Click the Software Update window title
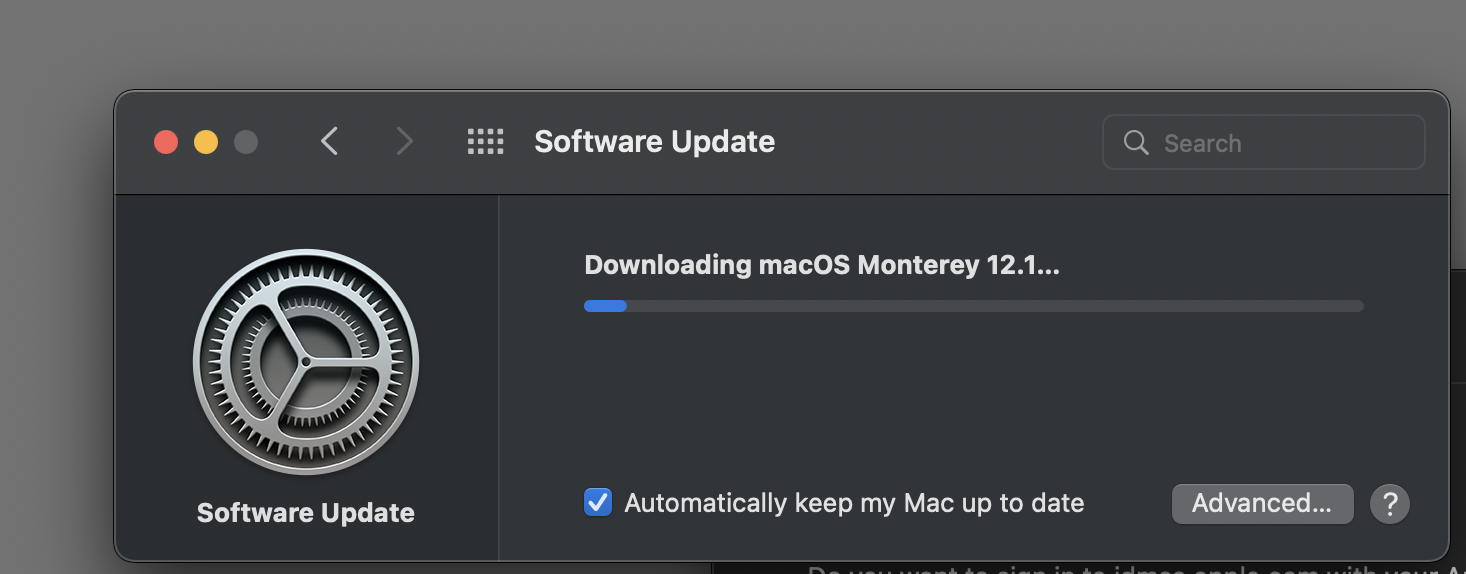1466x574 pixels. (654, 142)
